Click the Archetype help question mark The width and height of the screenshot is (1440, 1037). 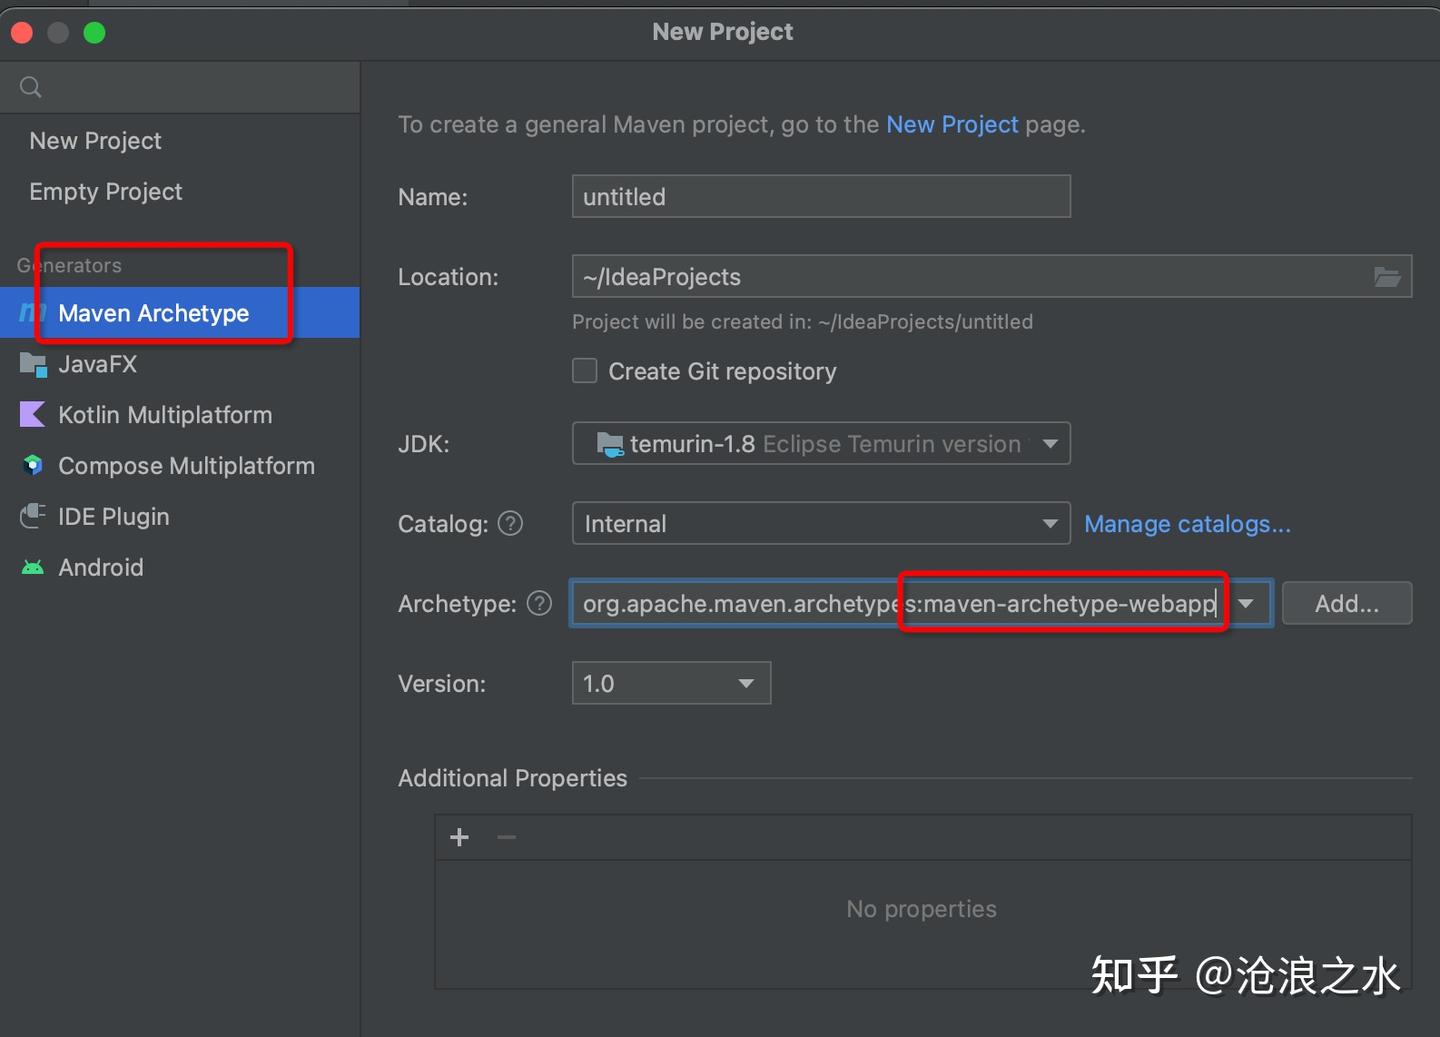539,604
